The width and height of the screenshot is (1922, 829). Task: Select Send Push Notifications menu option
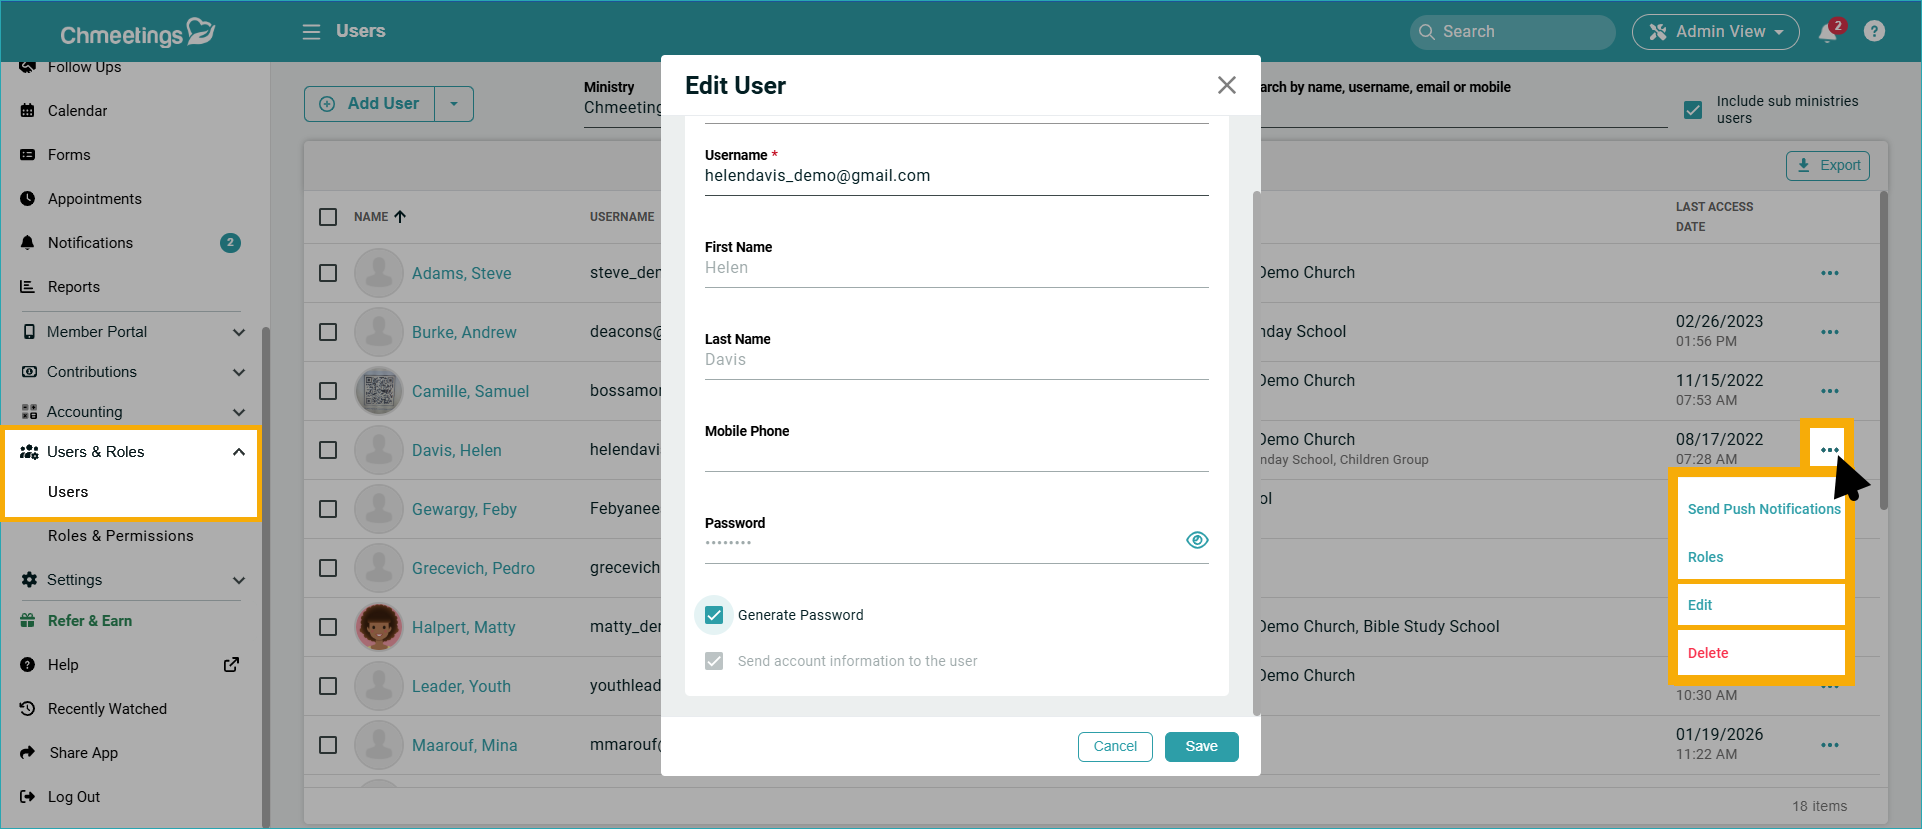[1763, 509]
